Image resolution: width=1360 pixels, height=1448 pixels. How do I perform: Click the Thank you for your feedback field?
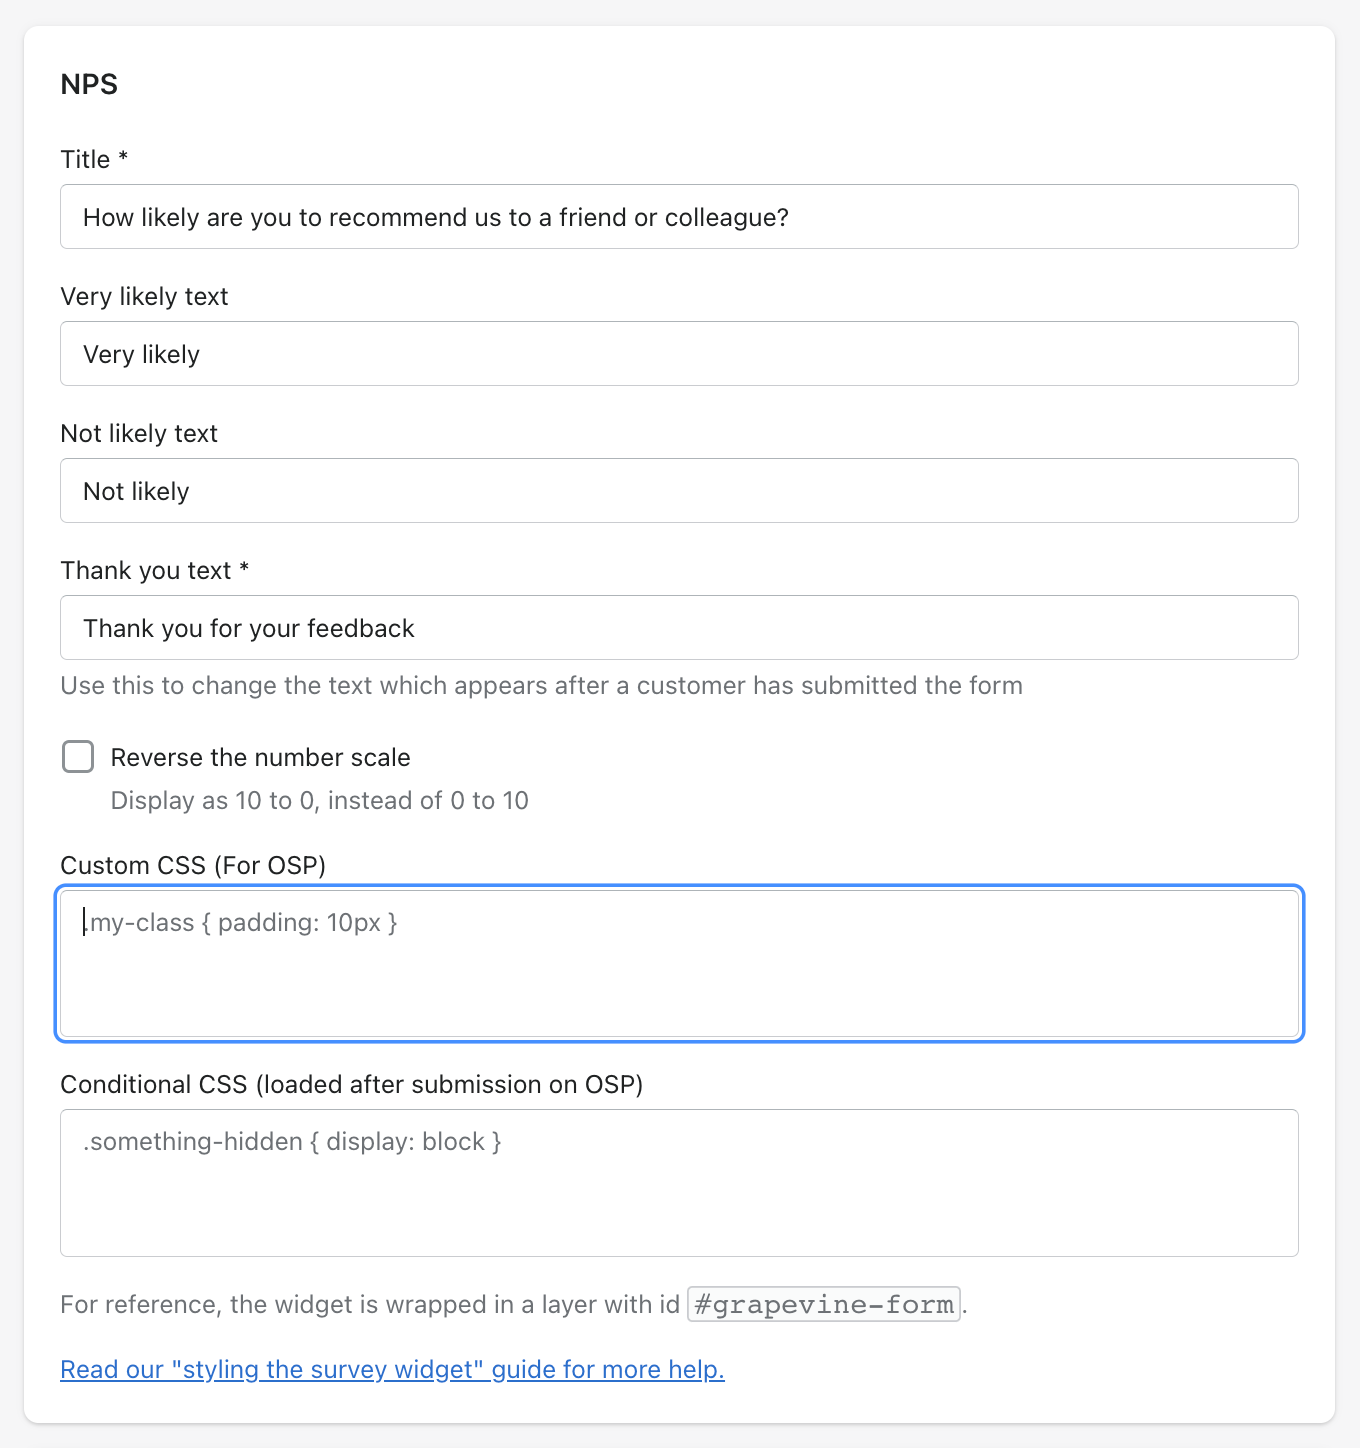(x=679, y=628)
